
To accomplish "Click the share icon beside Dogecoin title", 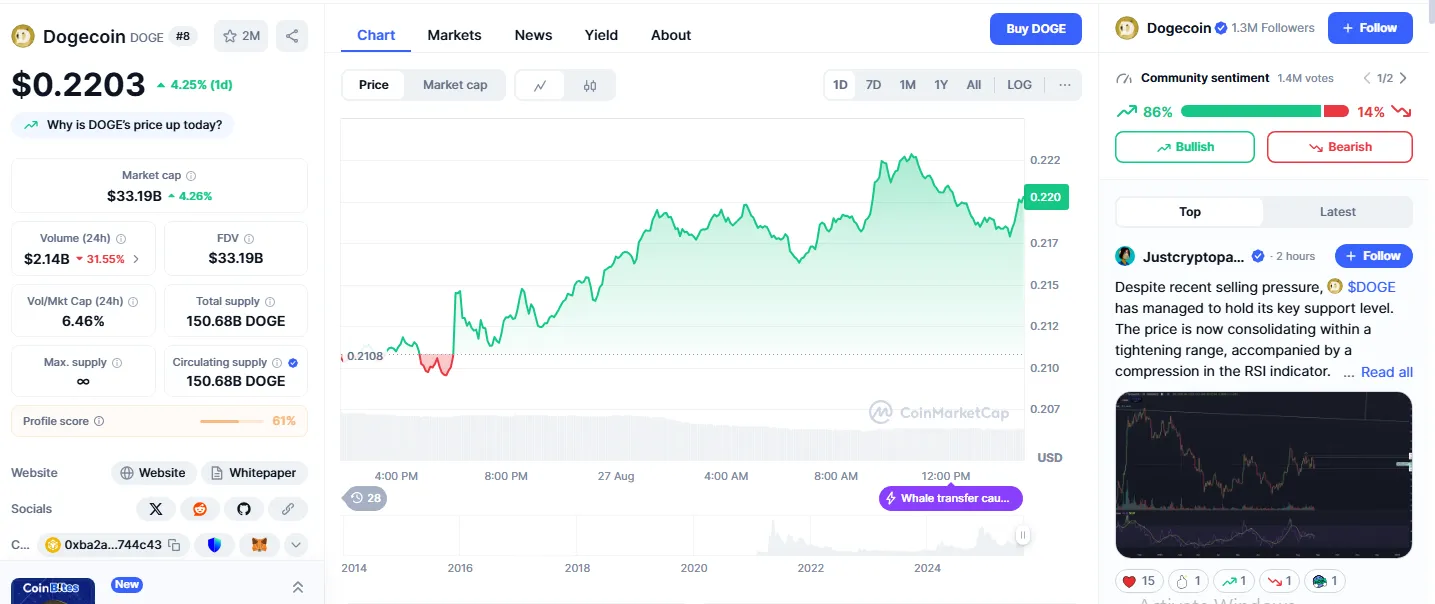I will 292,36.
